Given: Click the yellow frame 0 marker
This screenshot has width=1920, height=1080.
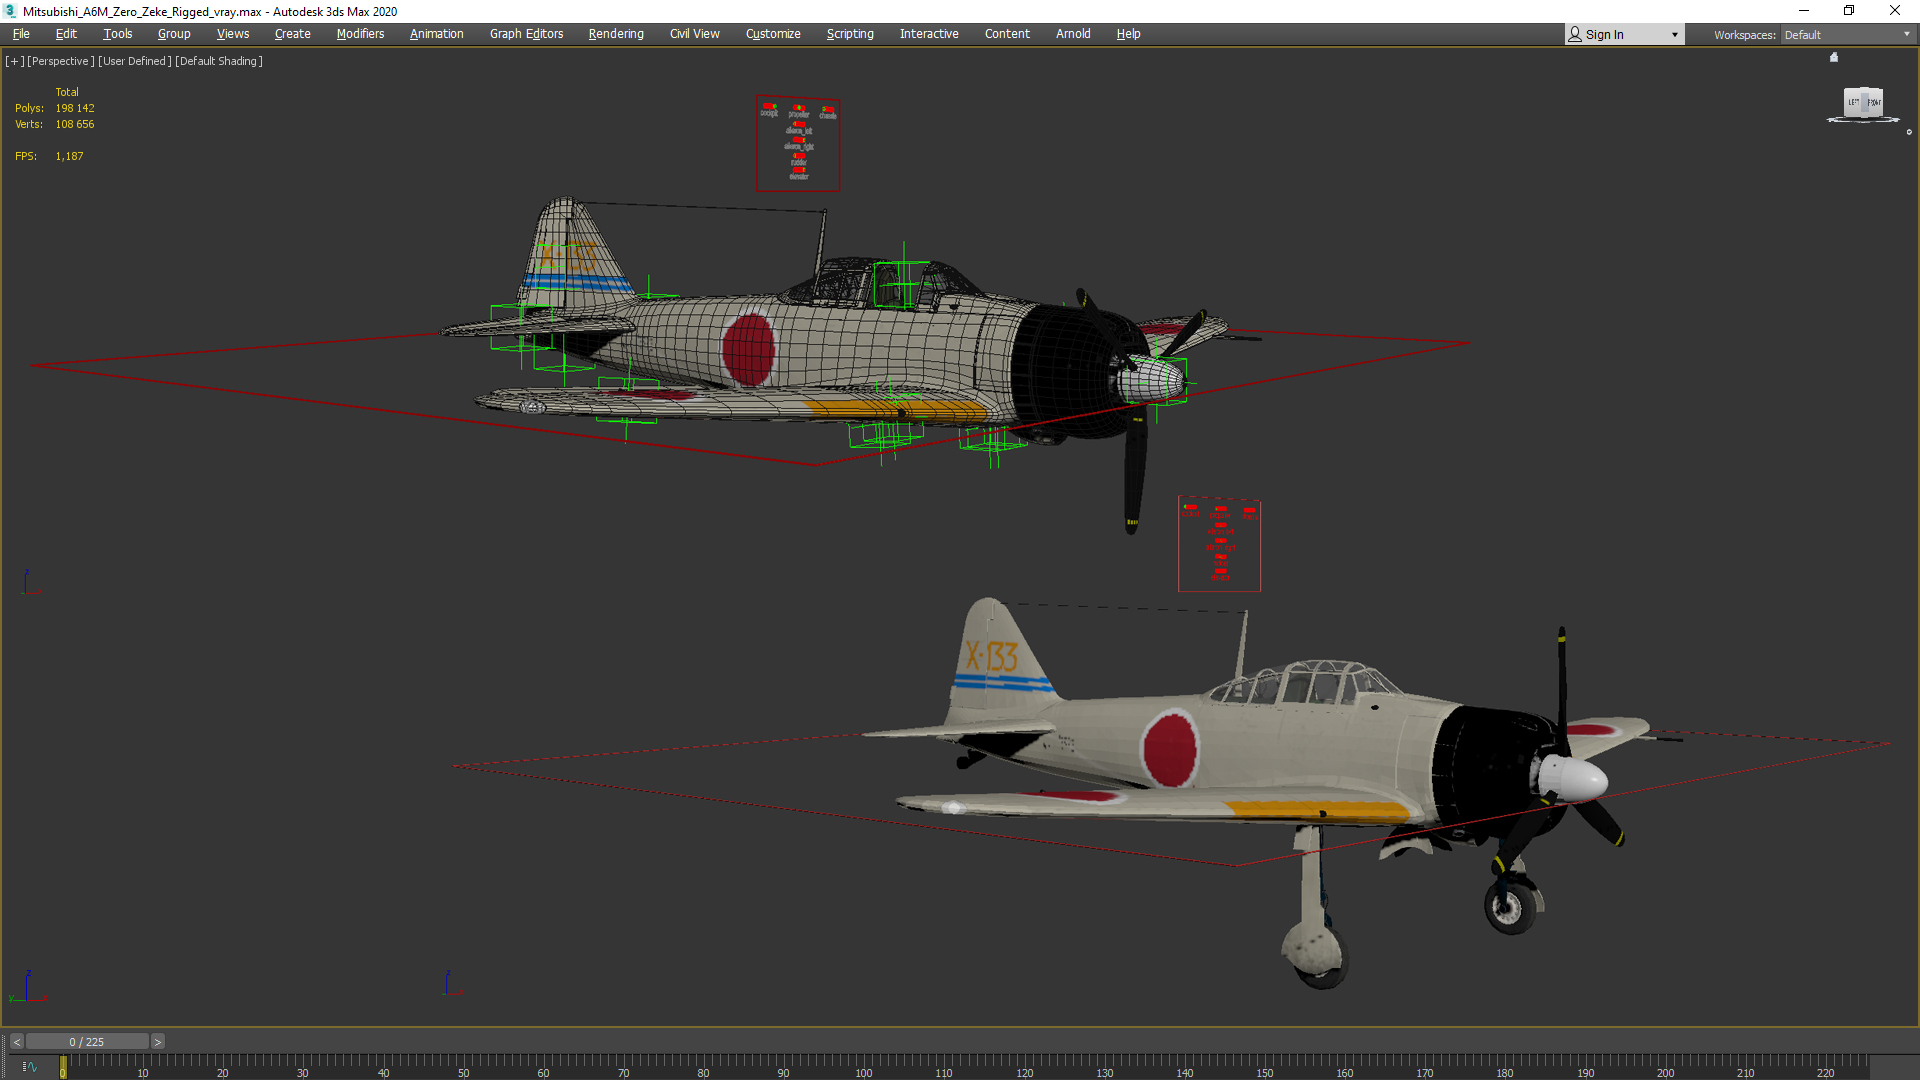Looking at the screenshot, I should pyautogui.click(x=63, y=1068).
